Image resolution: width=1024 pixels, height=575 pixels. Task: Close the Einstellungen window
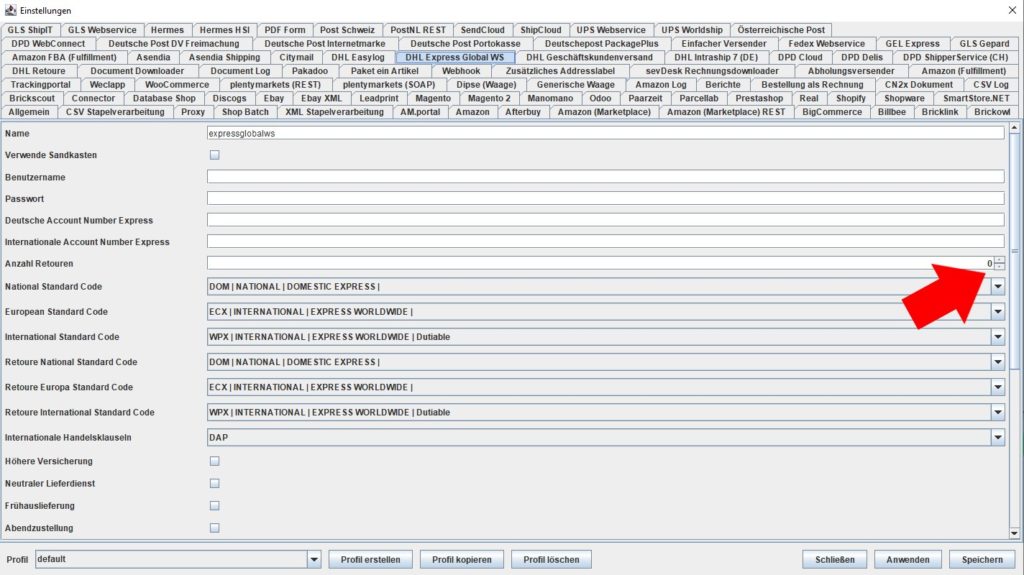click(1012, 10)
